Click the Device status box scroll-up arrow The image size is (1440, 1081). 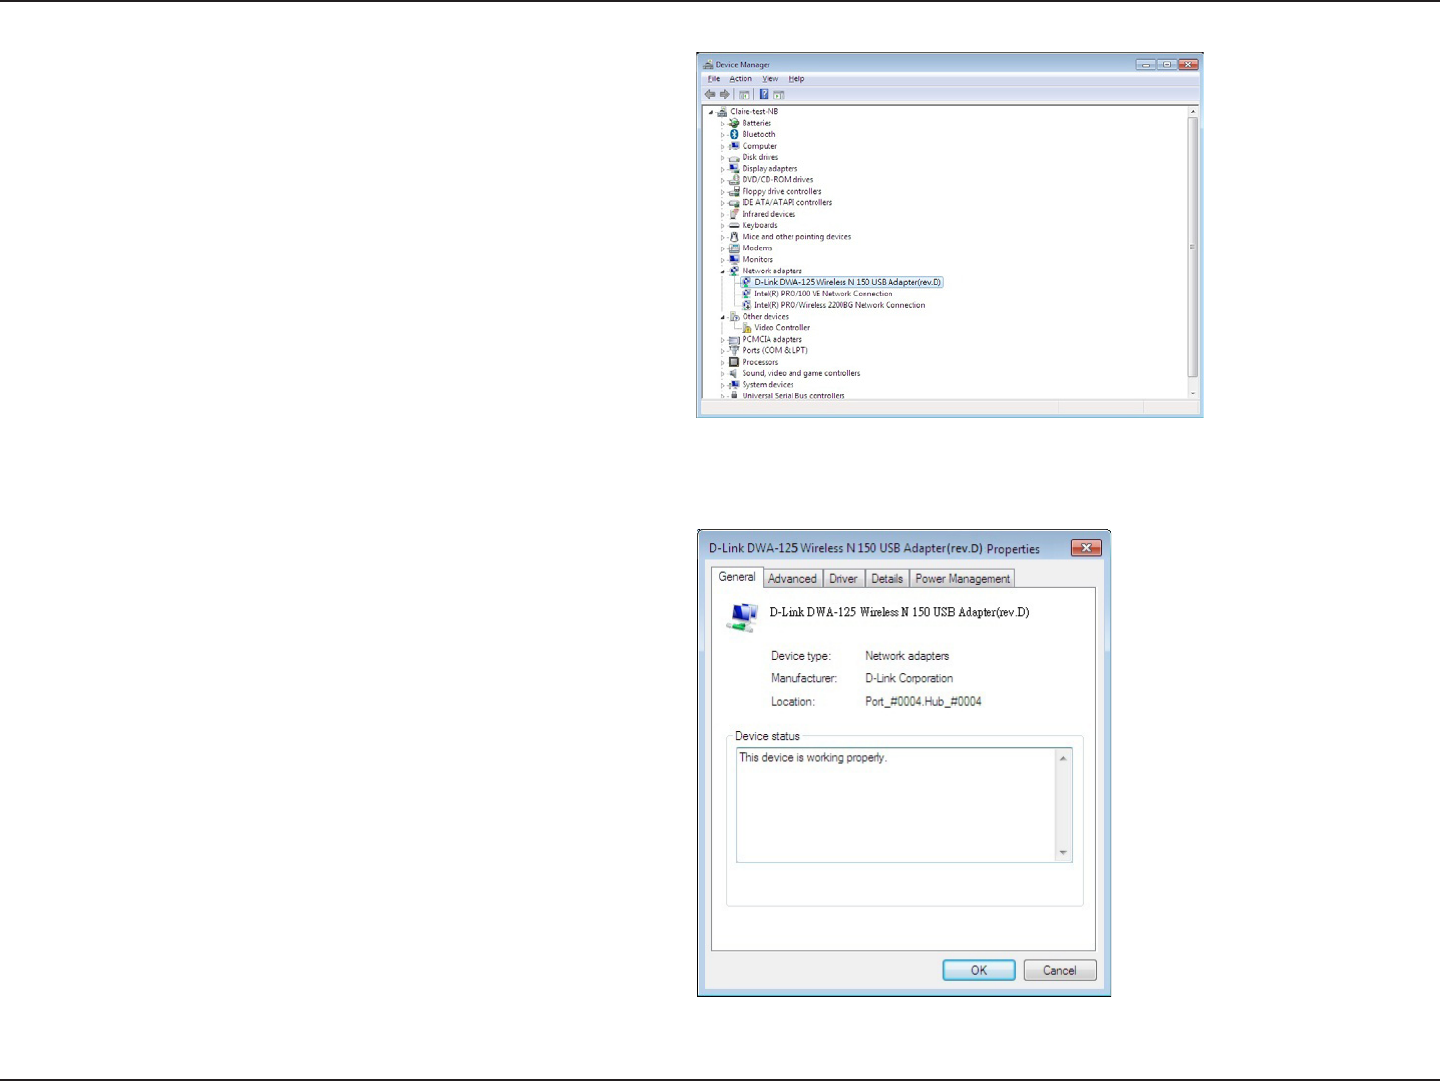coord(1063,759)
